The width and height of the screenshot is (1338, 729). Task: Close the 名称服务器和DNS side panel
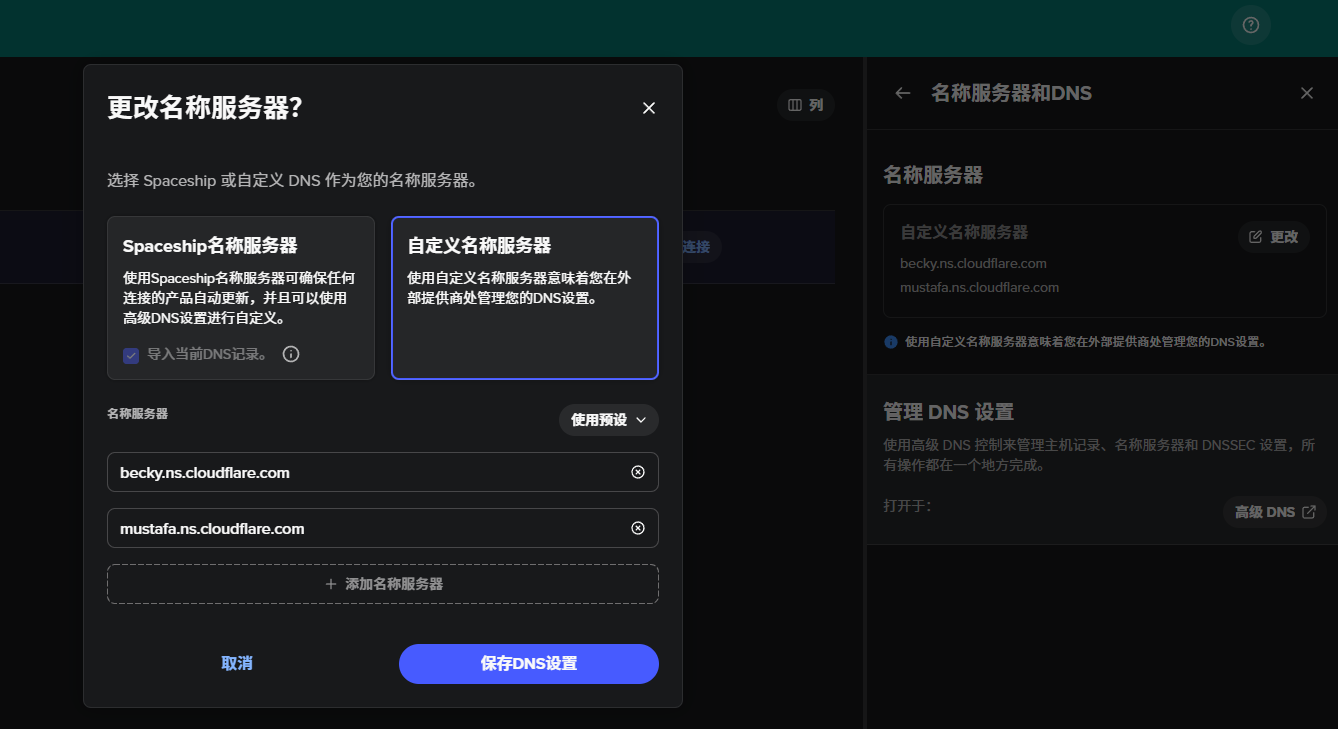tap(1306, 92)
